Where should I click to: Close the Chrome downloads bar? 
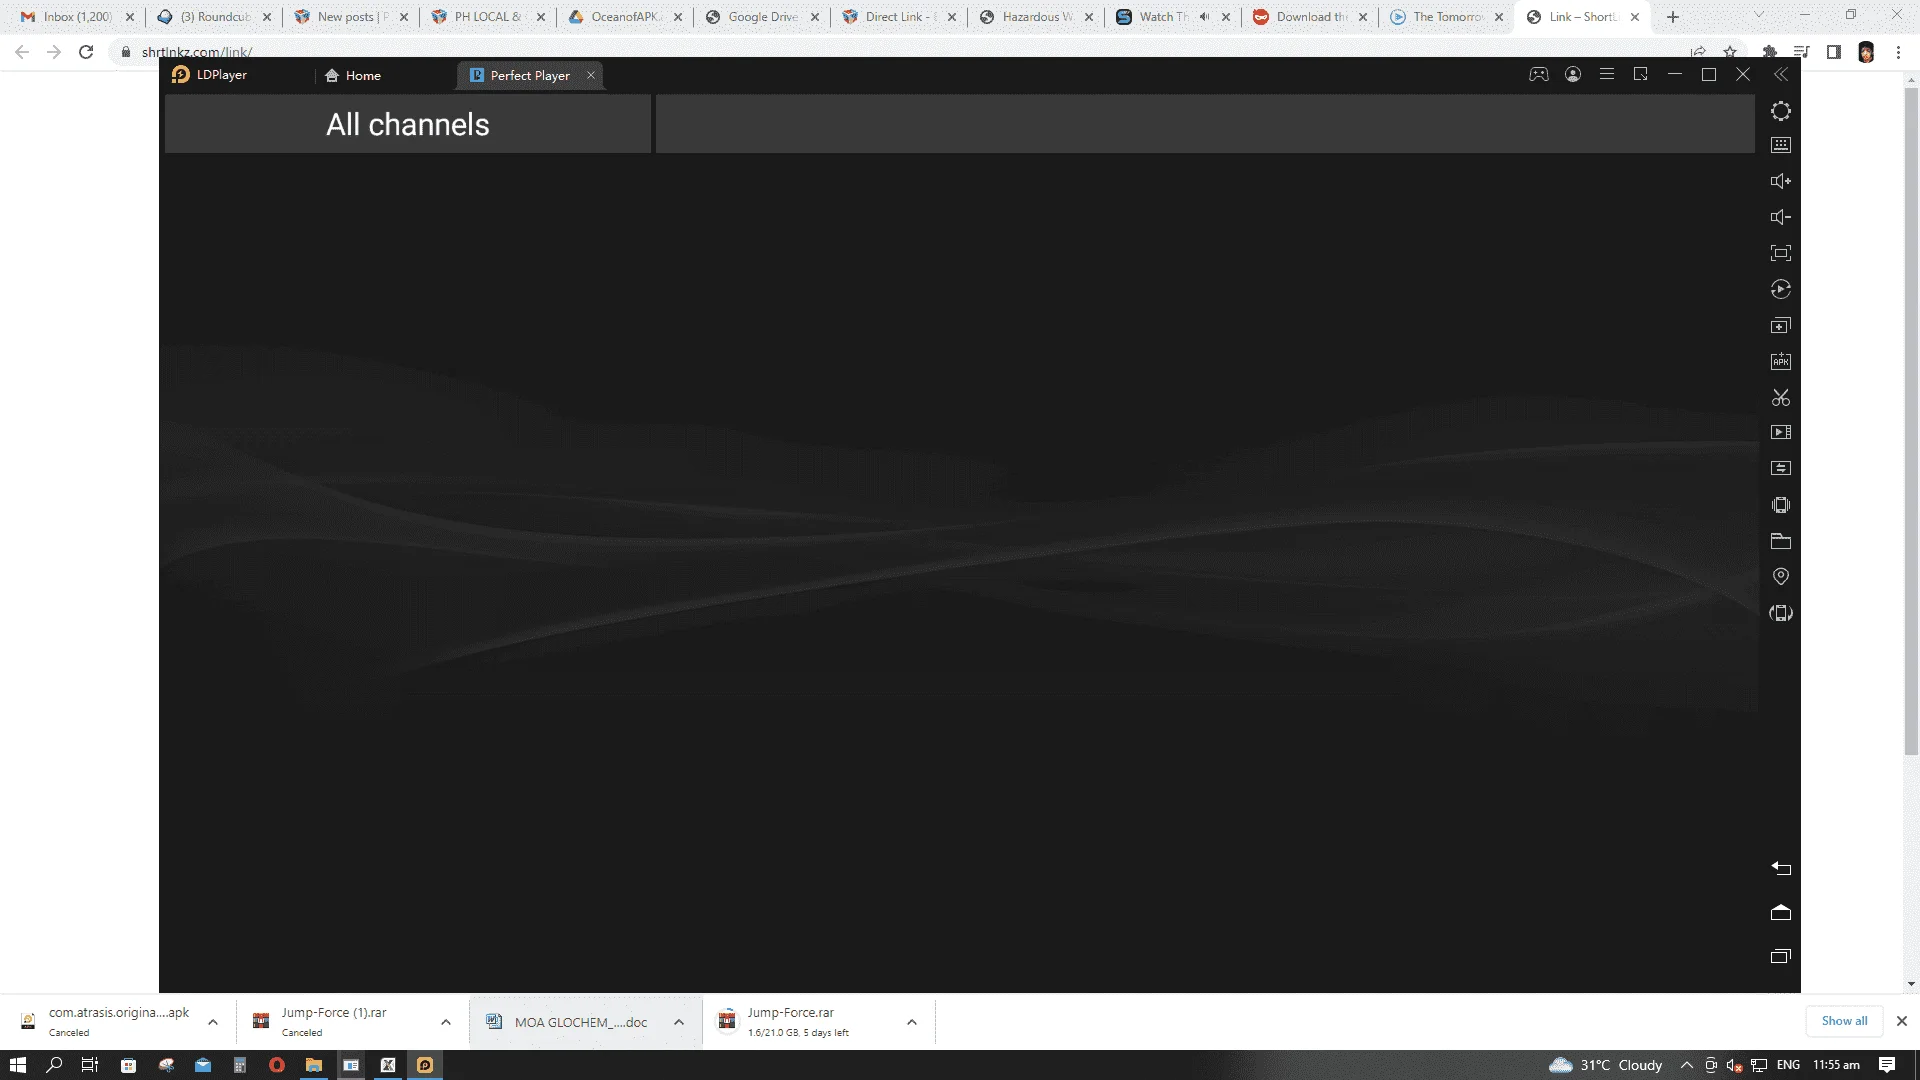point(1902,1021)
